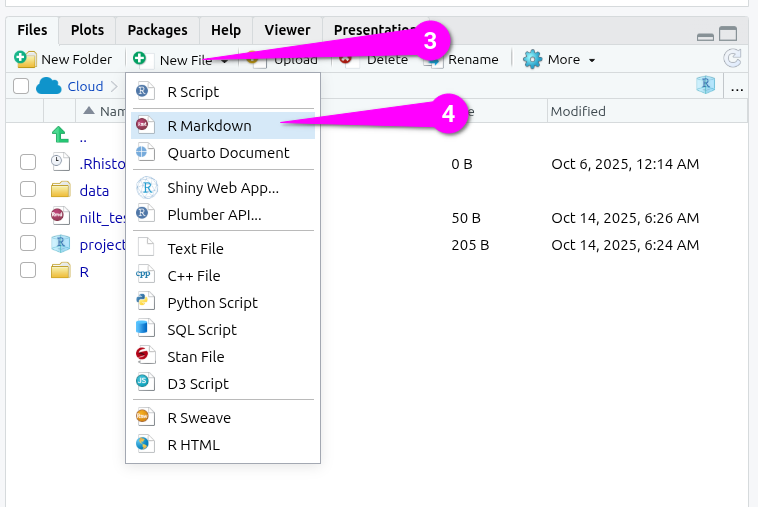
Task: Switch to the Packages tab
Action: click(158, 30)
